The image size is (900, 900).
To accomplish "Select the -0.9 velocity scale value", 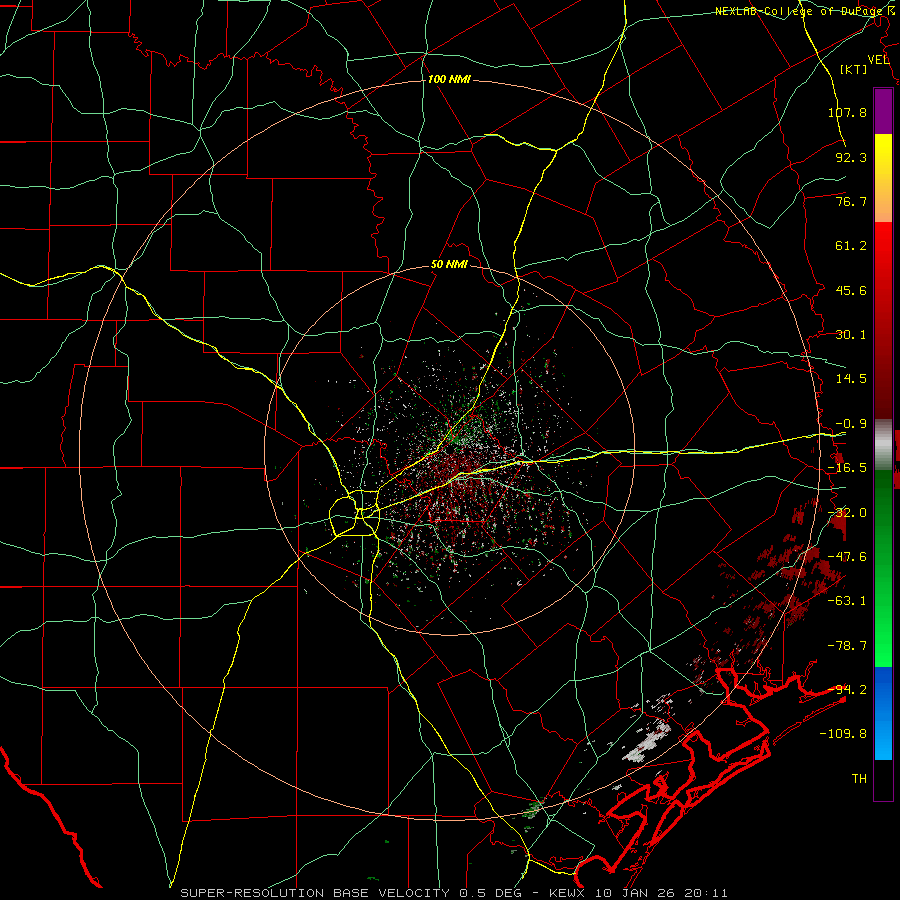I will 851,424.
